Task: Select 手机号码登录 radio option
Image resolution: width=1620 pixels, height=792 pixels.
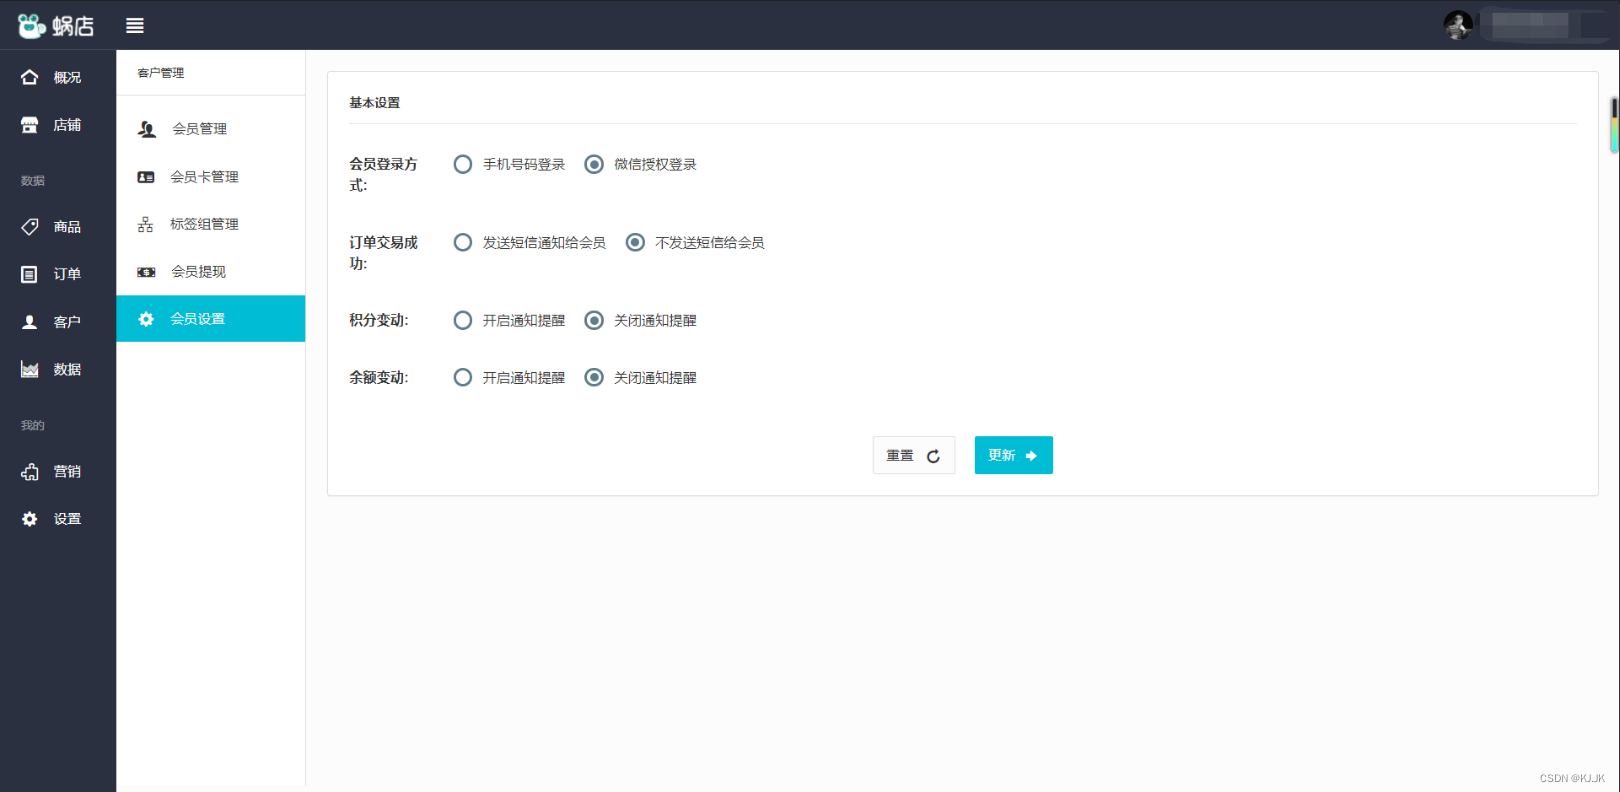Action: pos(463,164)
